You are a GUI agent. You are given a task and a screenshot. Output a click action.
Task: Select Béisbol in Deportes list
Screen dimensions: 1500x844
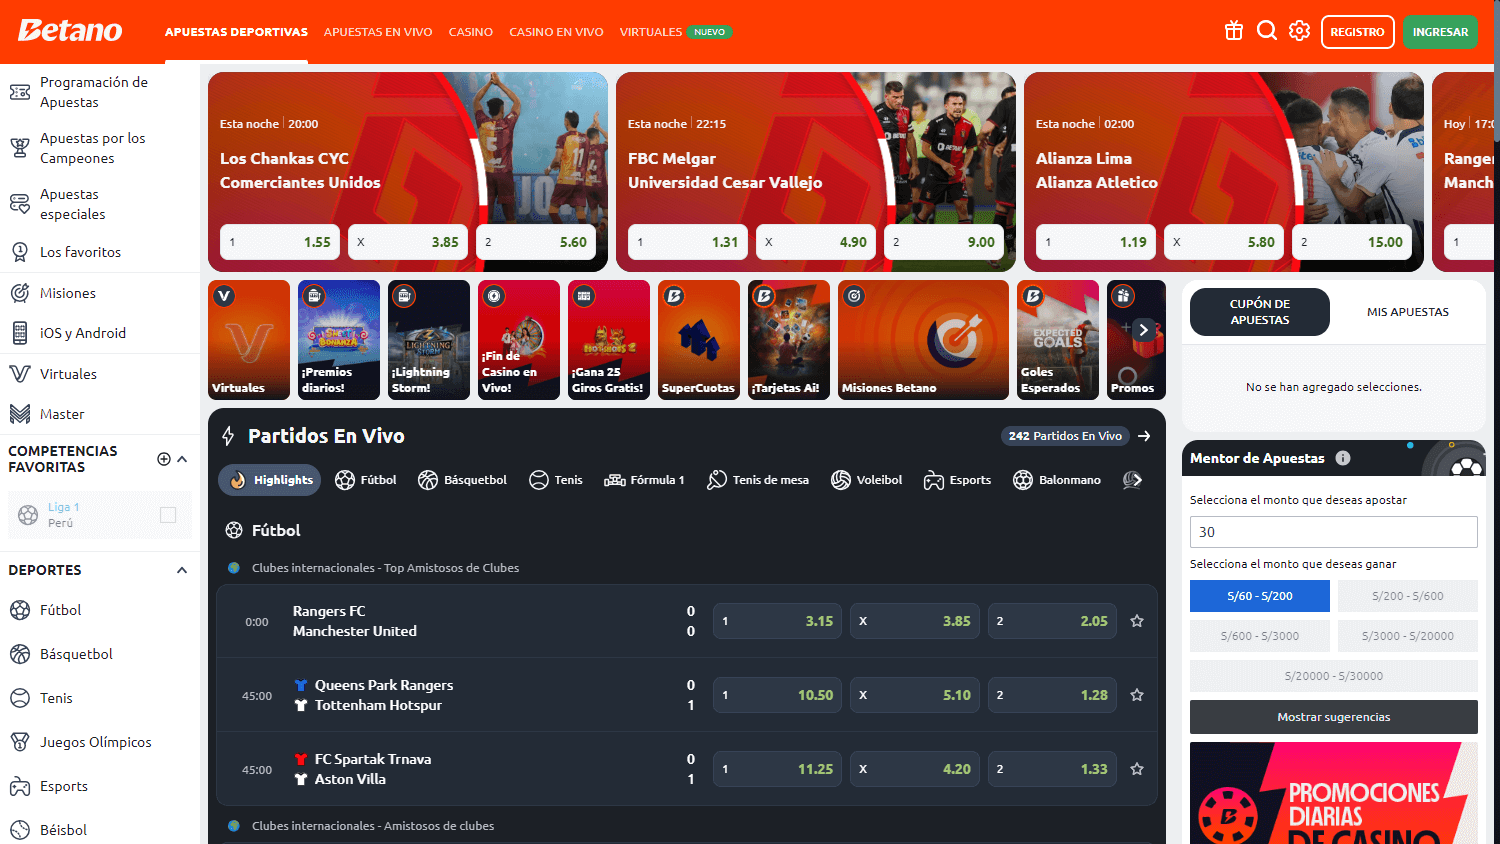100,830
